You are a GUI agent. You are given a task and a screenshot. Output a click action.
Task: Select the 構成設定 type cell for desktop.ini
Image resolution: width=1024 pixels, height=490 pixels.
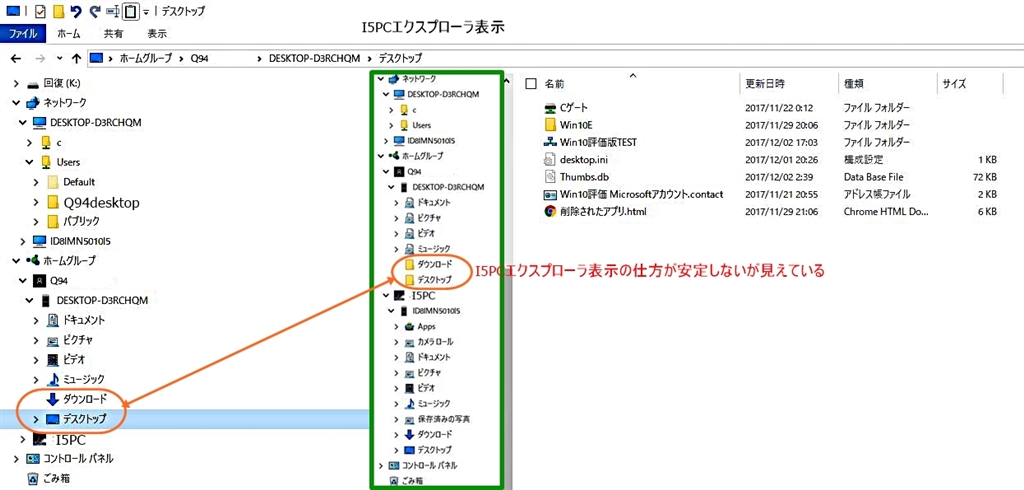[863, 159]
